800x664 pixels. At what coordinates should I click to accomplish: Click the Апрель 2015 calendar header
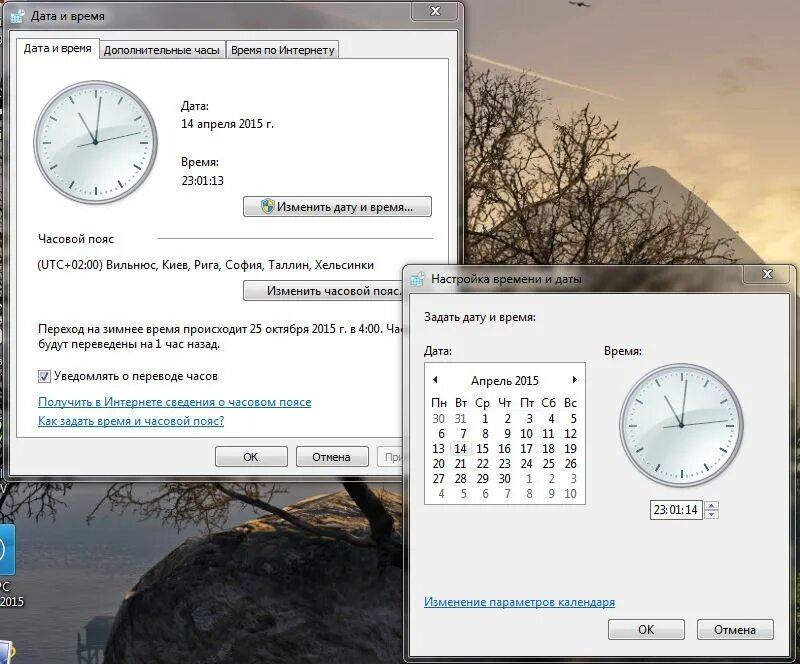click(x=505, y=381)
